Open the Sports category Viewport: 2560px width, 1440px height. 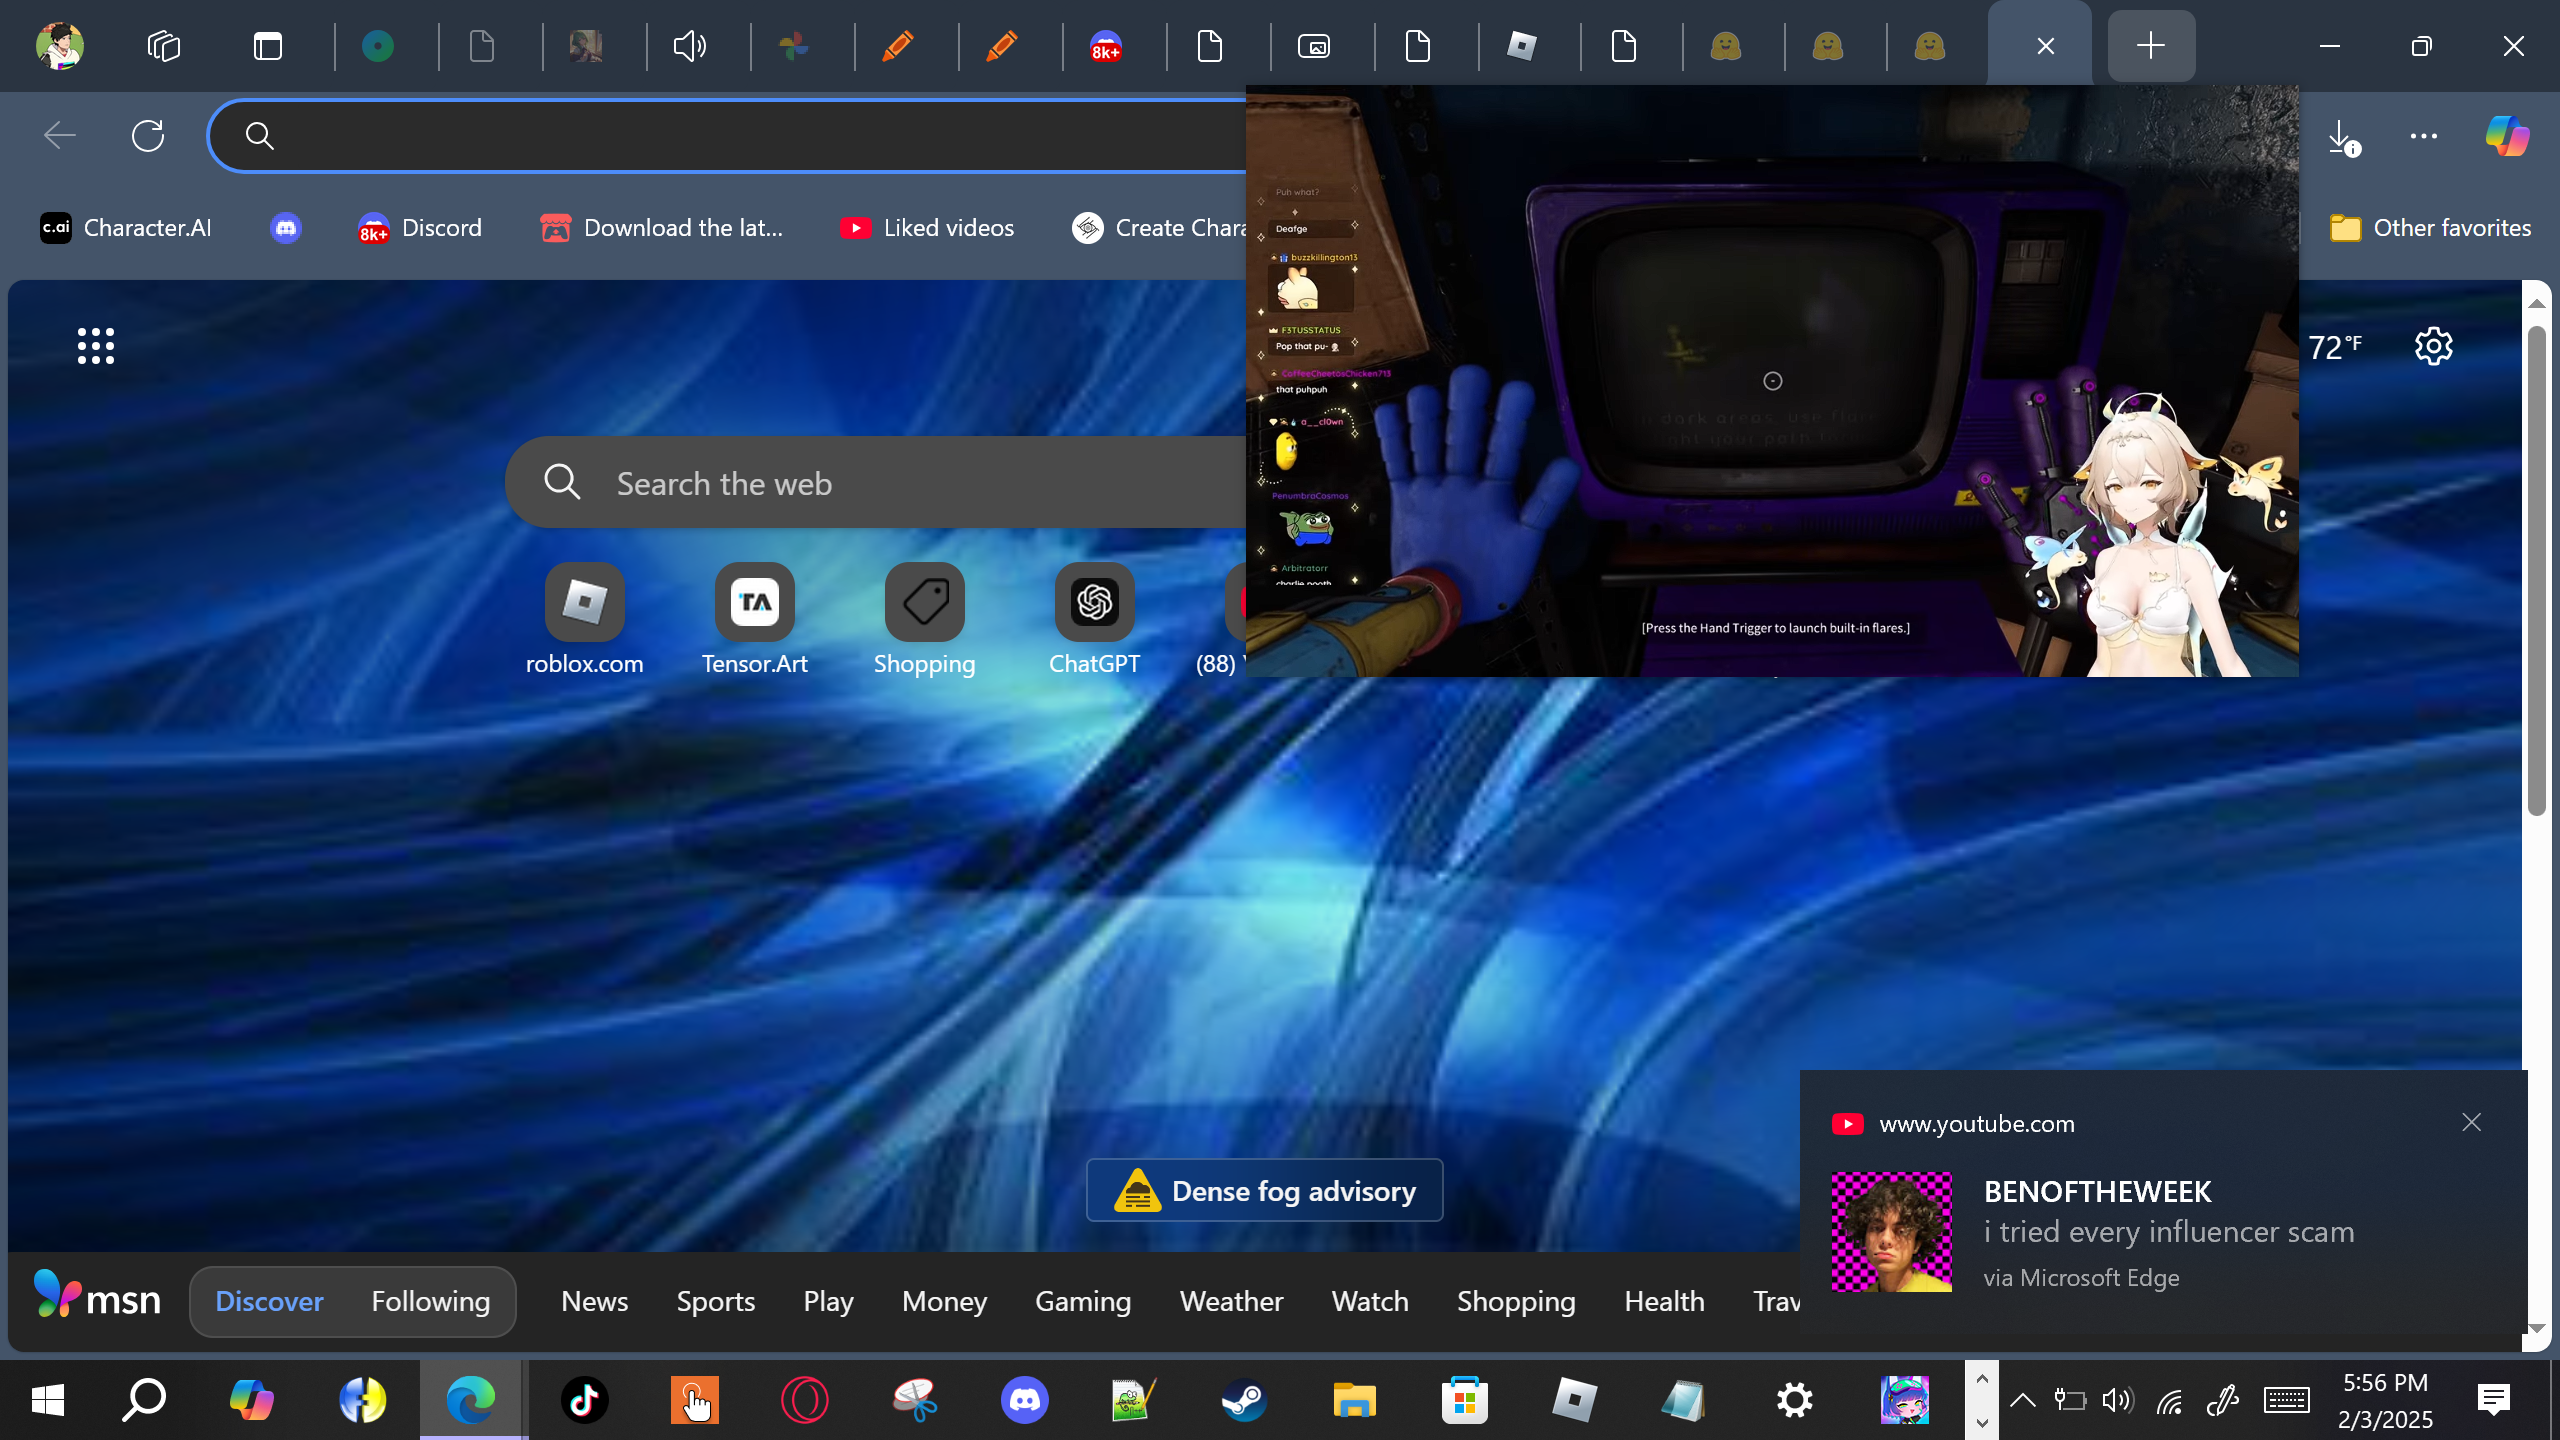tap(716, 1301)
